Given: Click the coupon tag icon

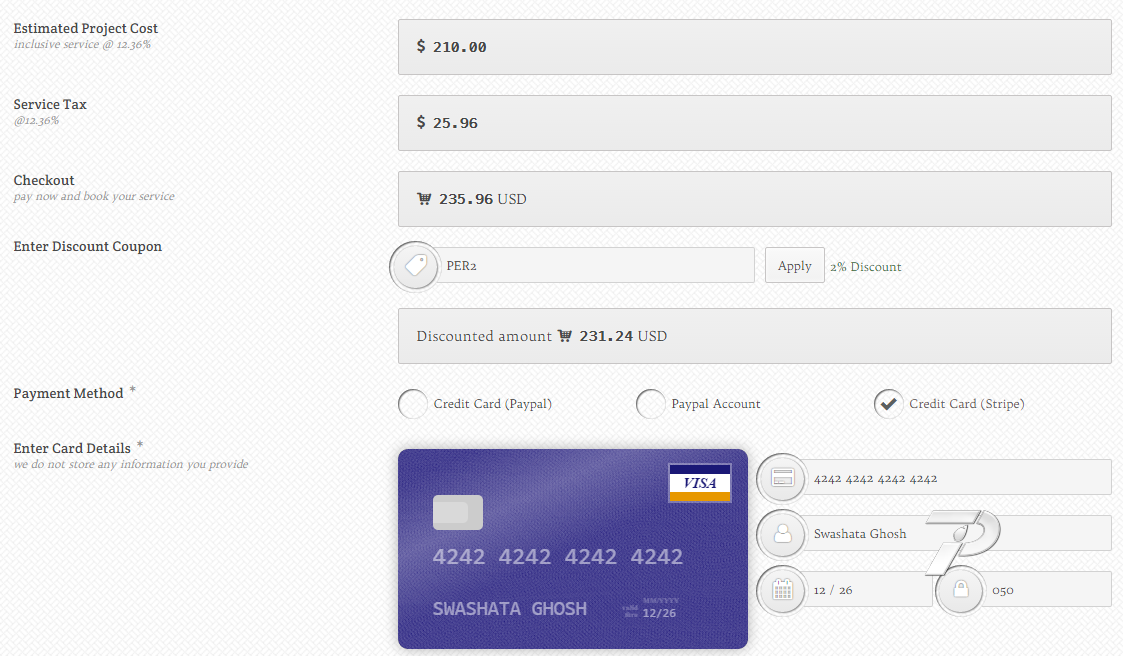Looking at the screenshot, I should pyautogui.click(x=415, y=266).
